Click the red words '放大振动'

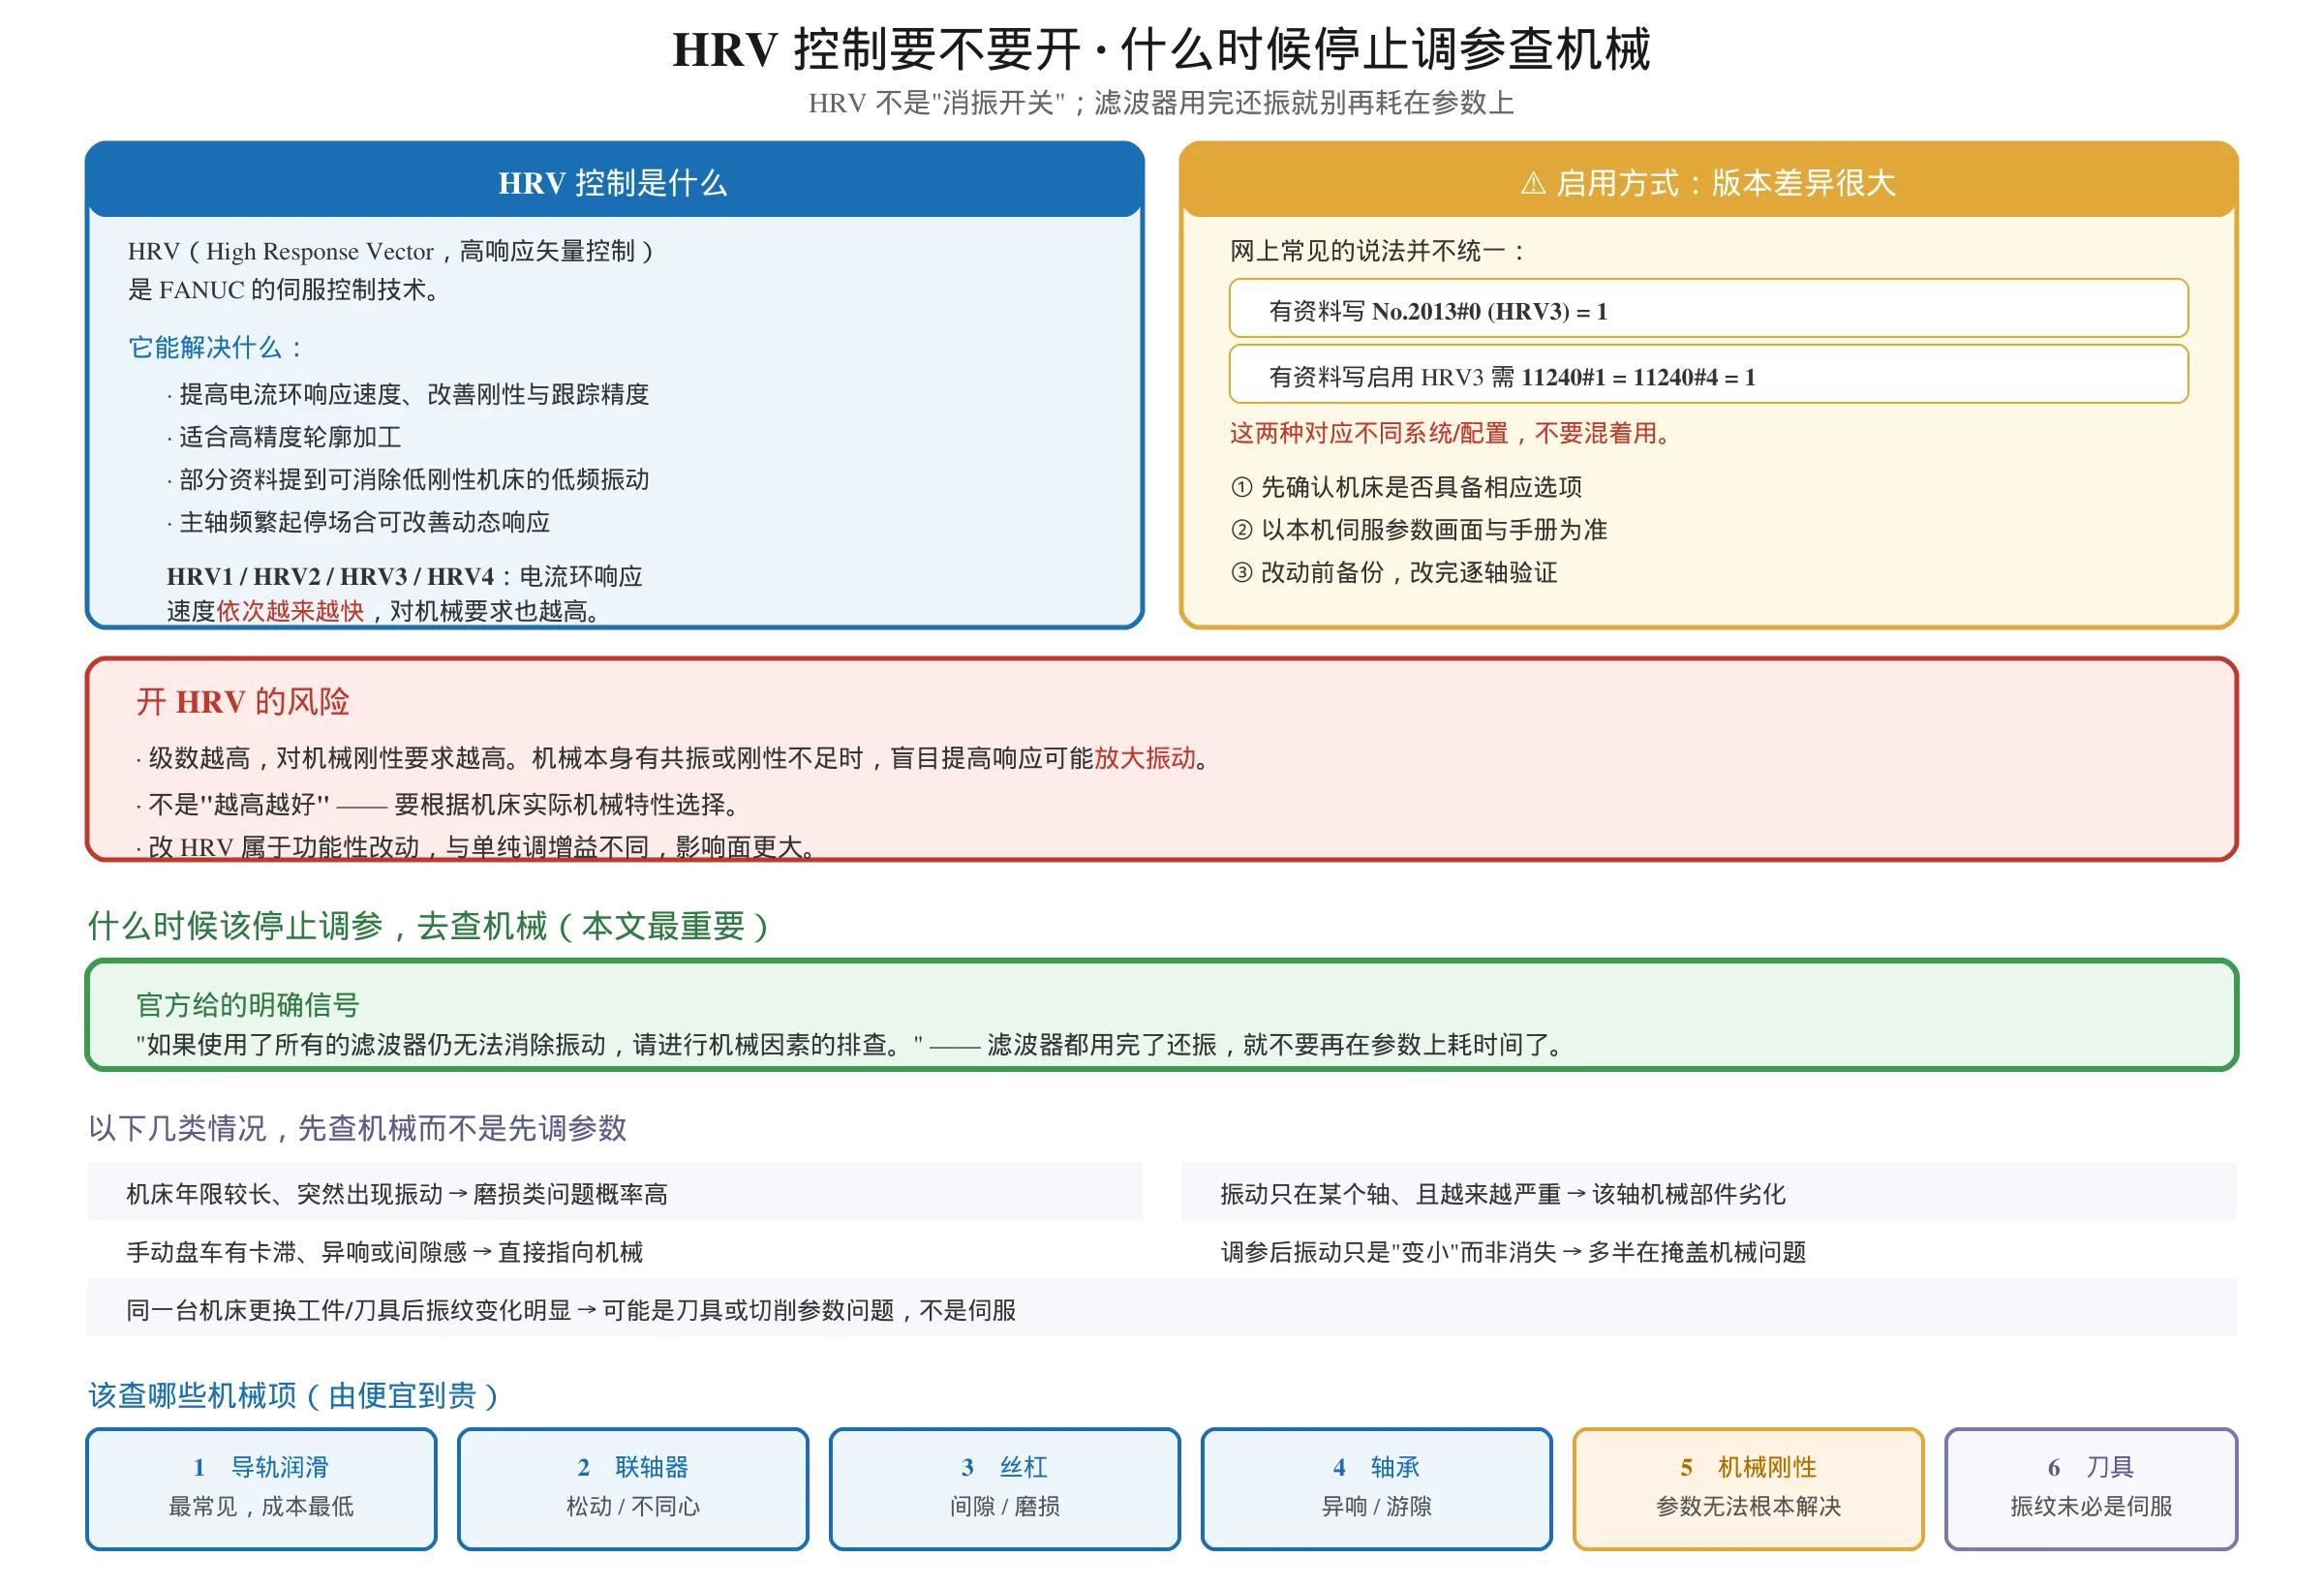1145,758
